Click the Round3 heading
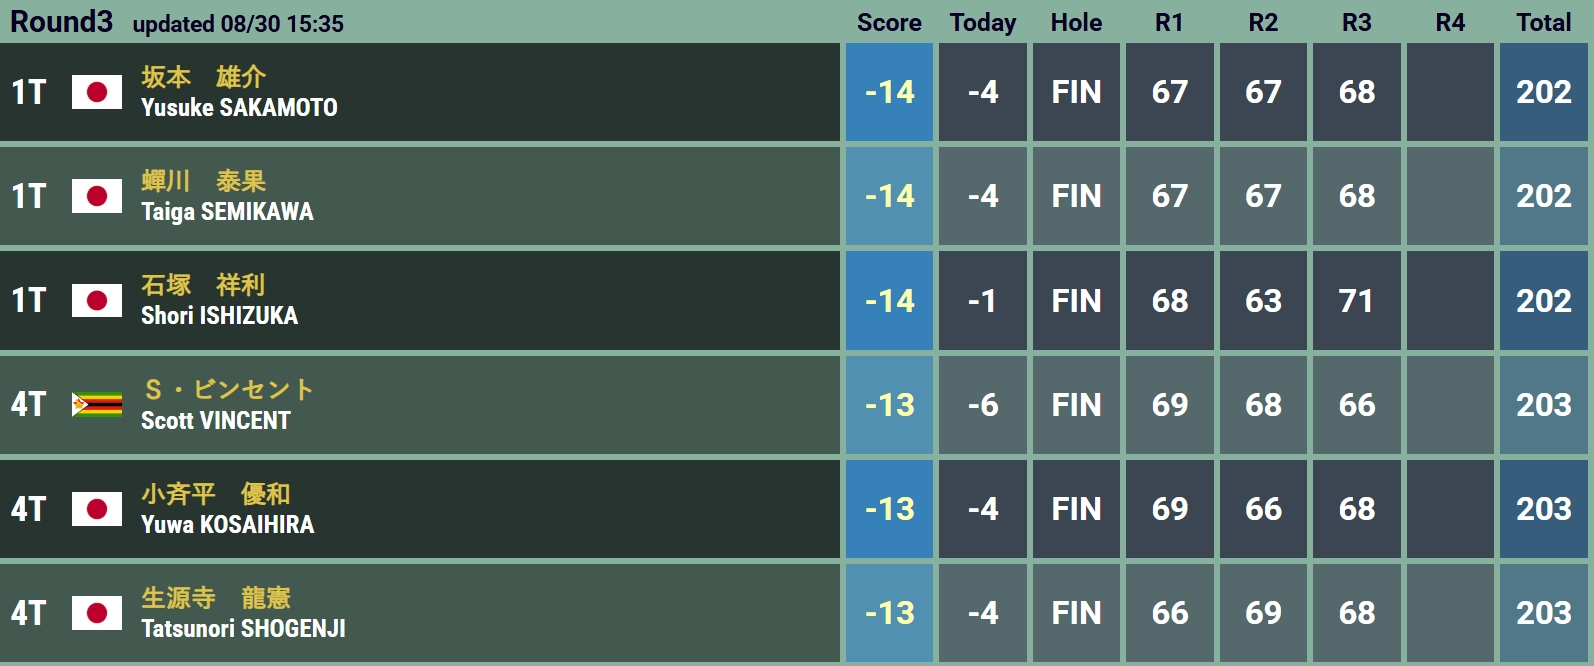Viewport: 1594px width, 666px height. coord(62,21)
